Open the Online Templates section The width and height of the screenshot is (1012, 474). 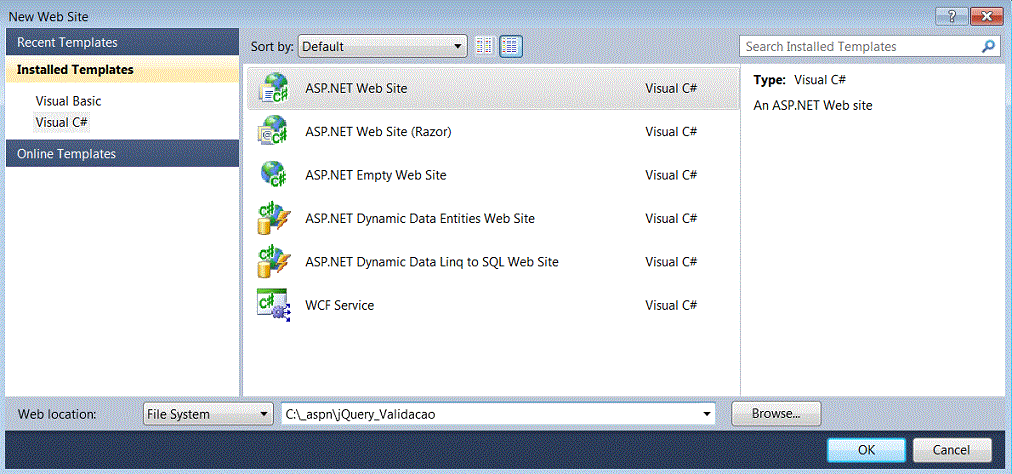coord(123,154)
